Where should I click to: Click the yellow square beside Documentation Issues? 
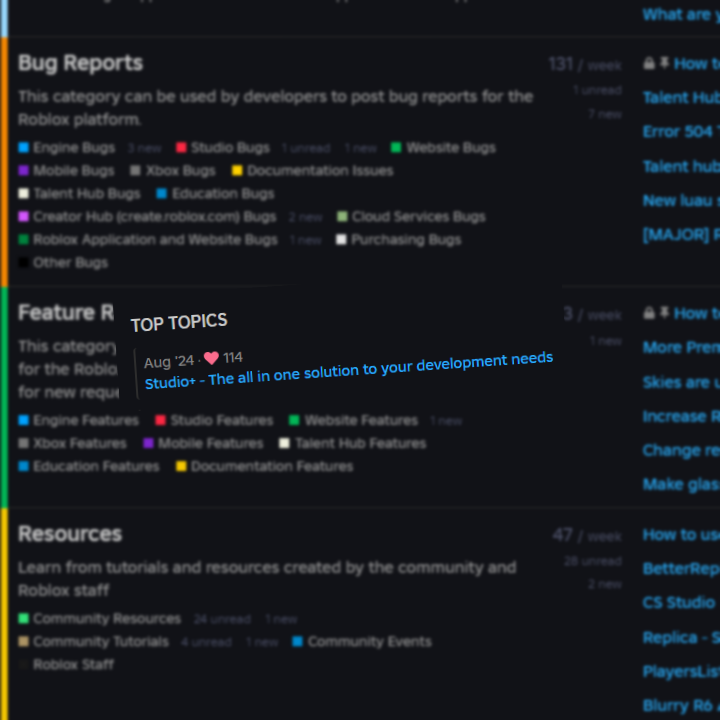point(237,171)
